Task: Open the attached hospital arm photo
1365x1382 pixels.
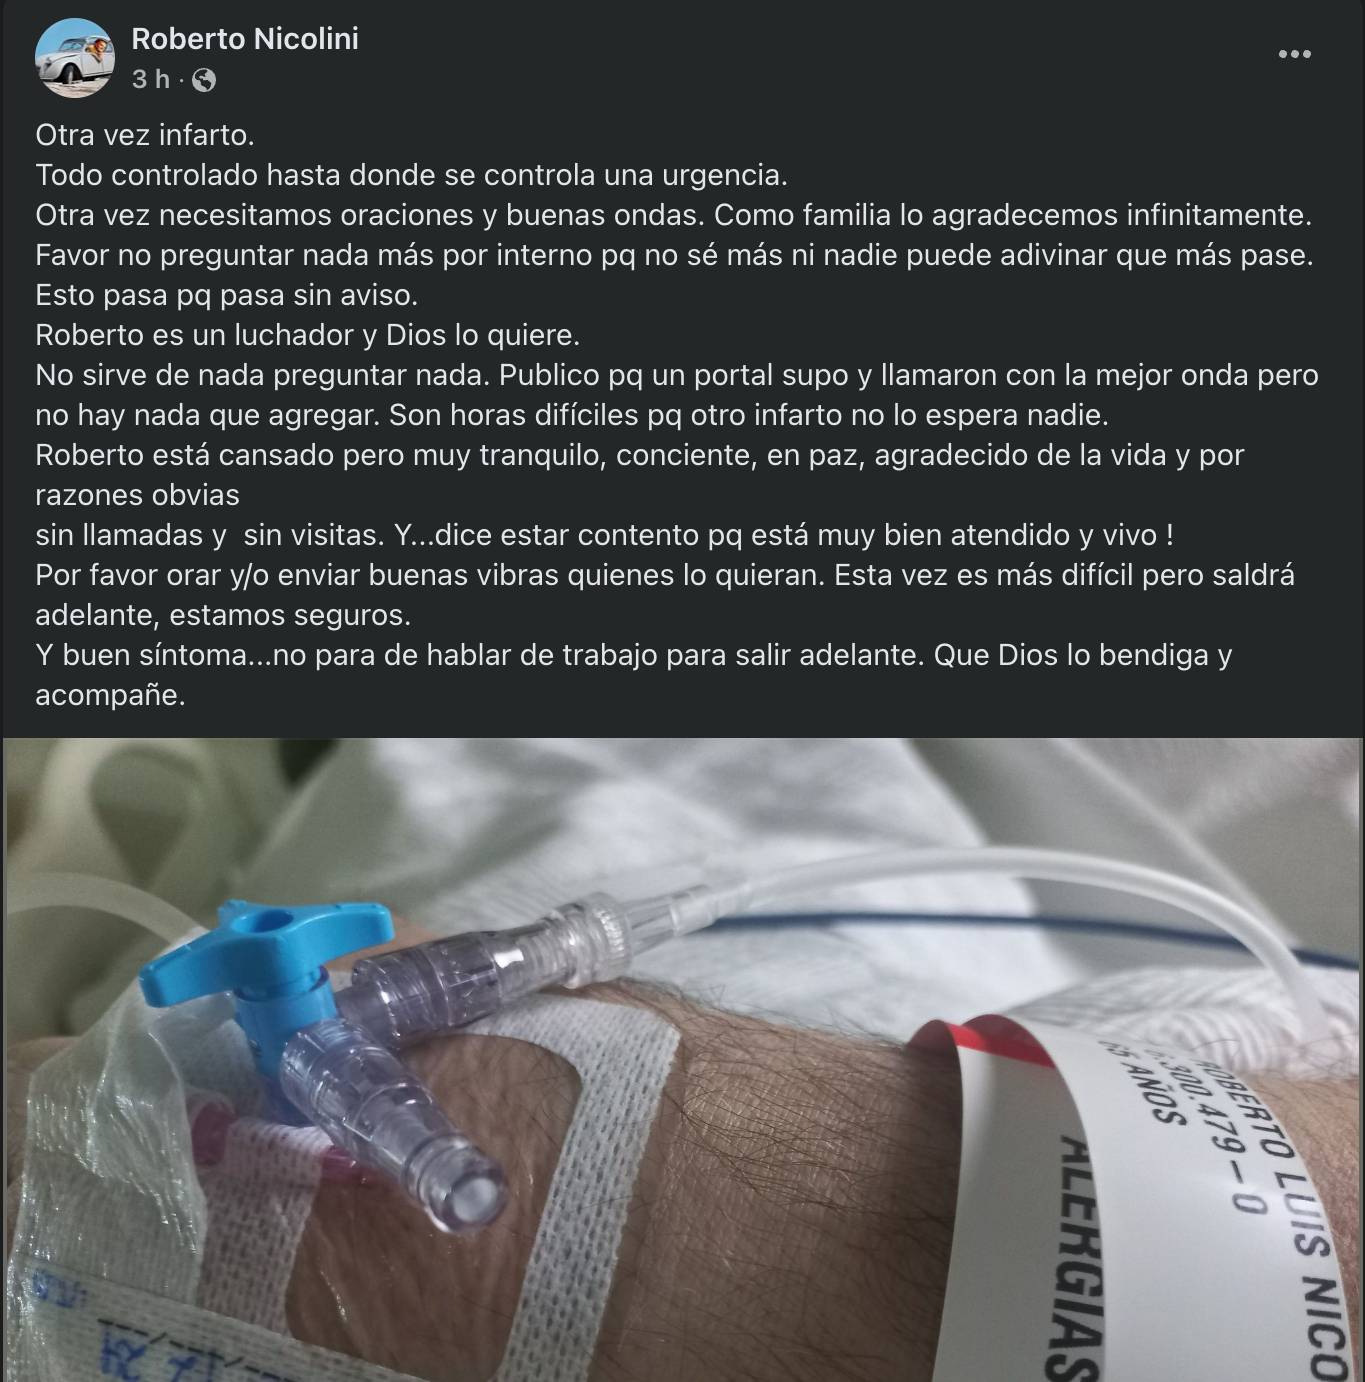Action: pyautogui.click(x=682, y=1060)
